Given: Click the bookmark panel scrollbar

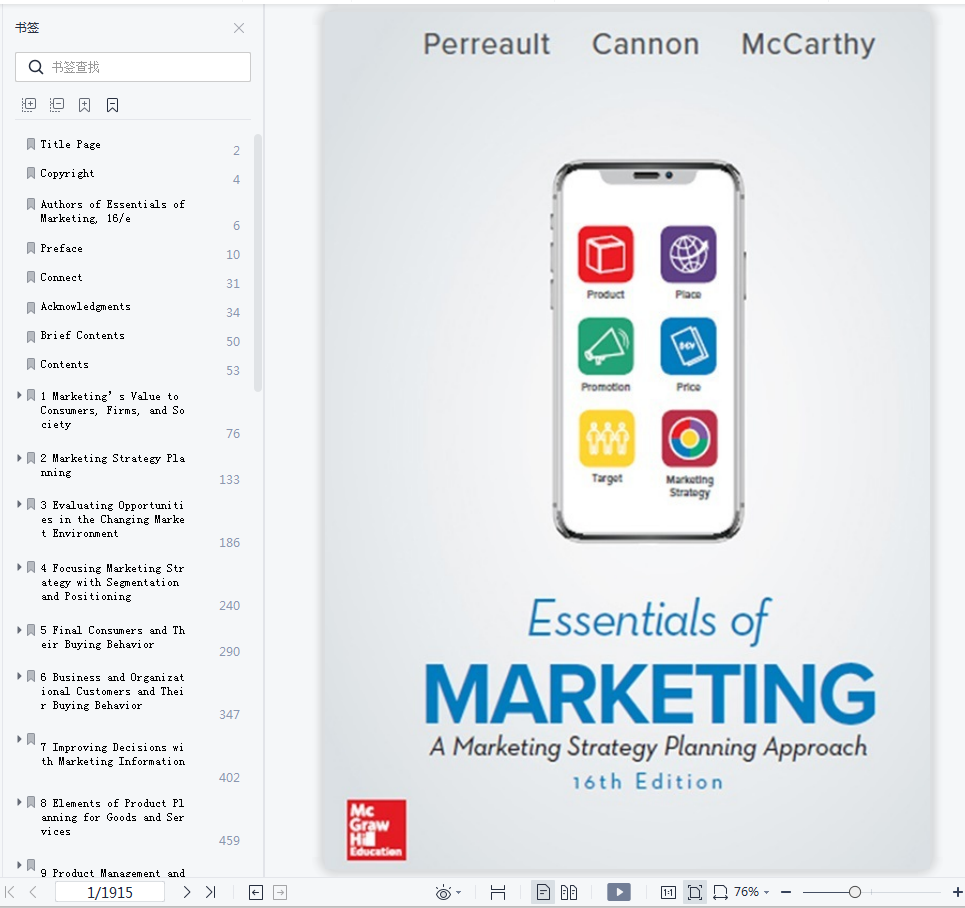Looking at the screenshot, I should pos(258,263).
